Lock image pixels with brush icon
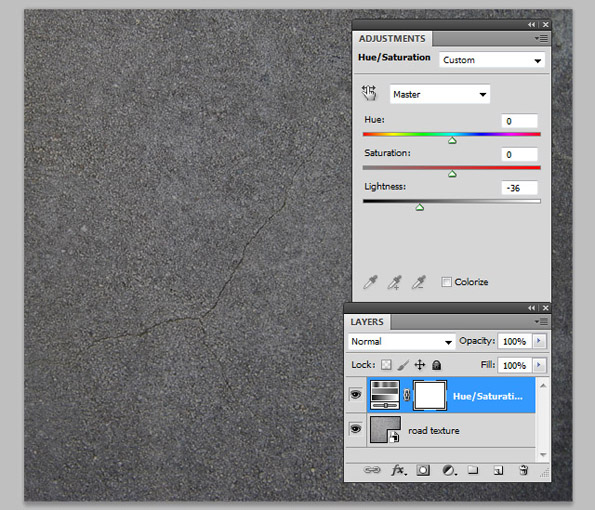595x510 pixels. 403,365
